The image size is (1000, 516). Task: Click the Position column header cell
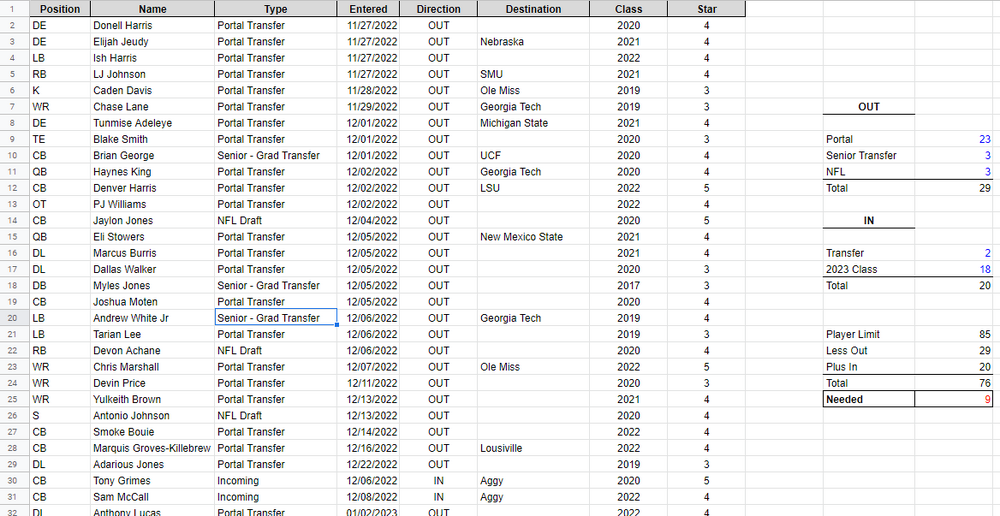tap(59, 9)
